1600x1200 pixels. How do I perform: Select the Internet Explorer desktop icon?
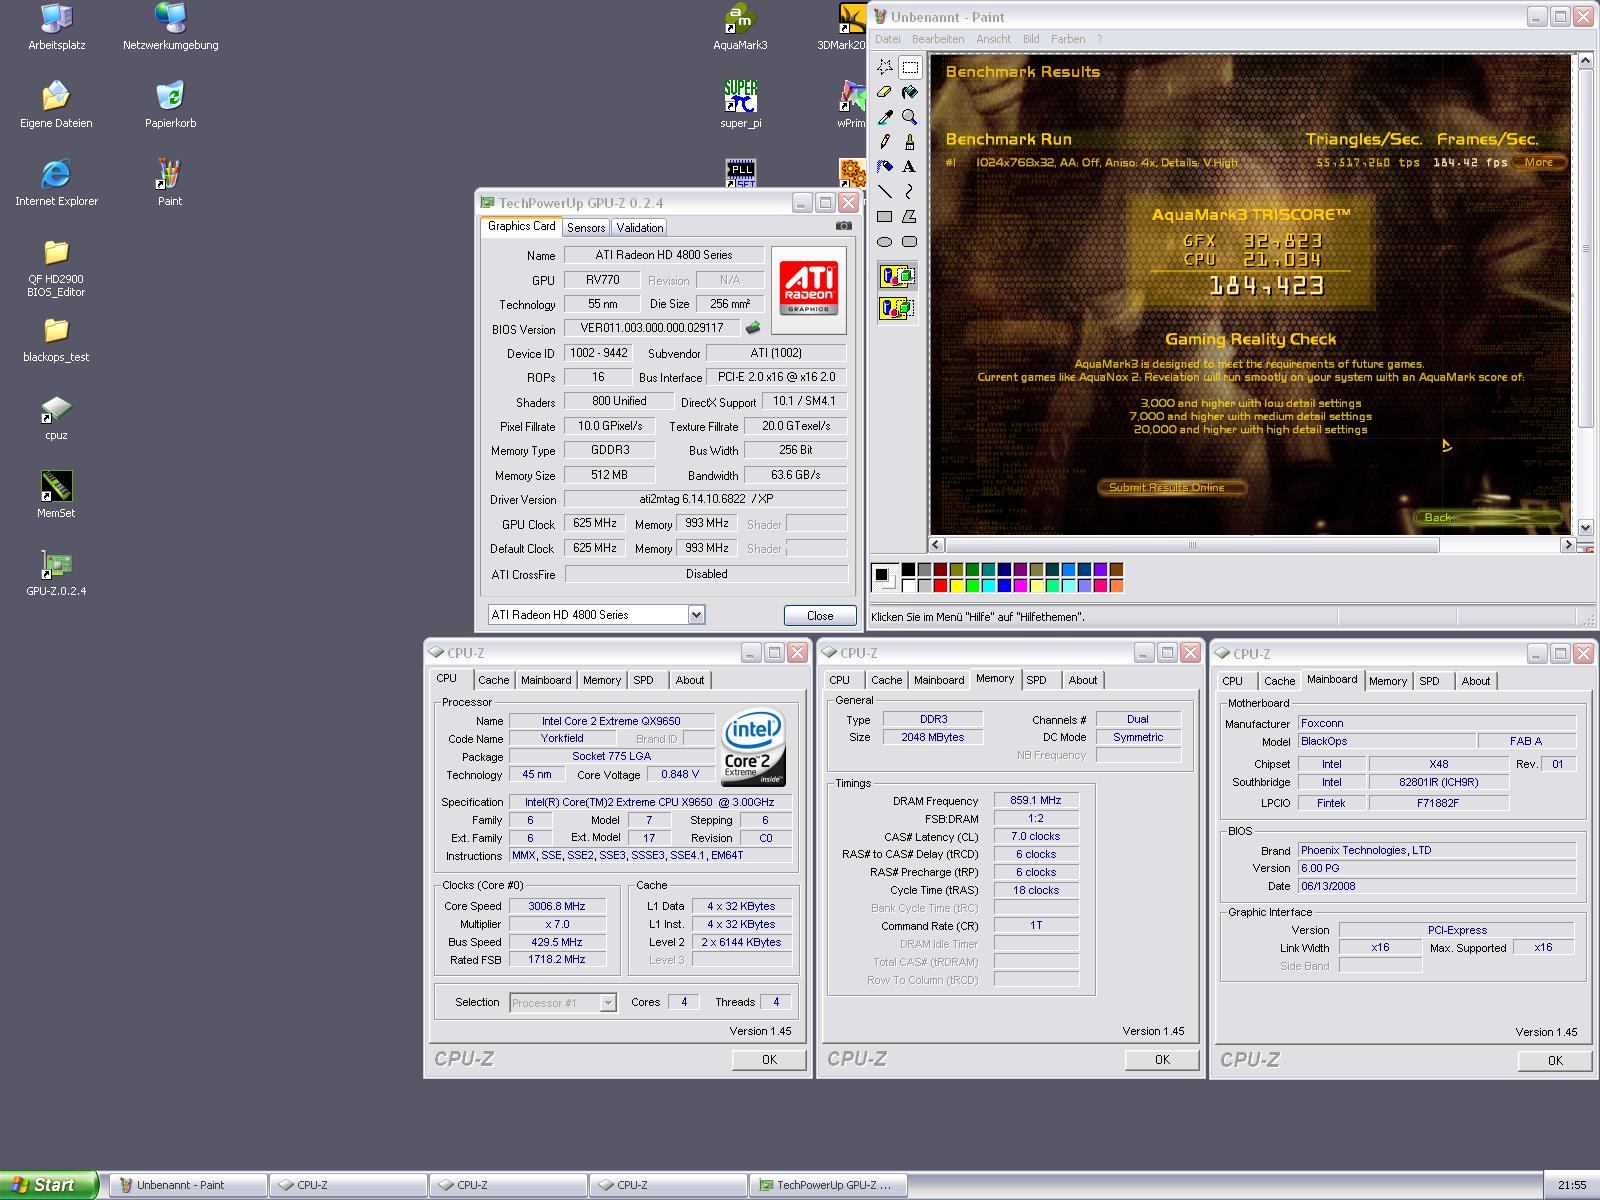pos(56,183)
